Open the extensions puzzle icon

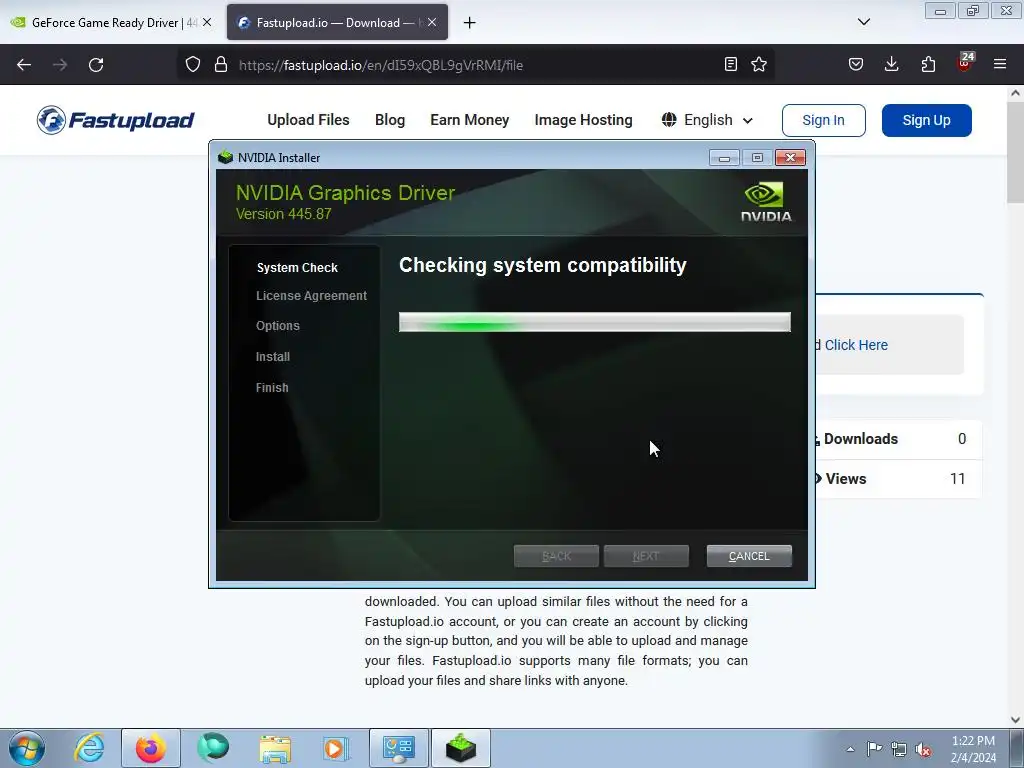pyautogui.click(x=928, y=64)
